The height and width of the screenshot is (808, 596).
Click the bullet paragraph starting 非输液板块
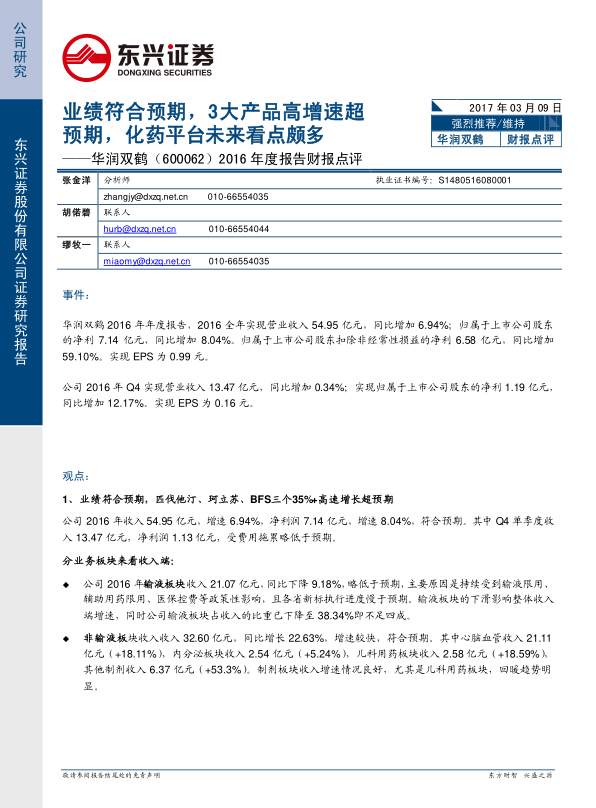click(x=318, y=662)
